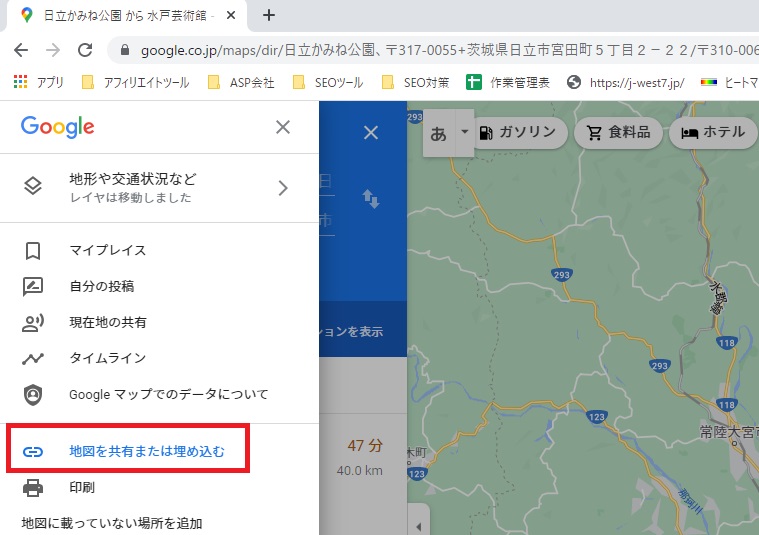Open 自分の投稿 menu item
The height and width of the screenshot is (535, 759).
(x=159, y=286)
